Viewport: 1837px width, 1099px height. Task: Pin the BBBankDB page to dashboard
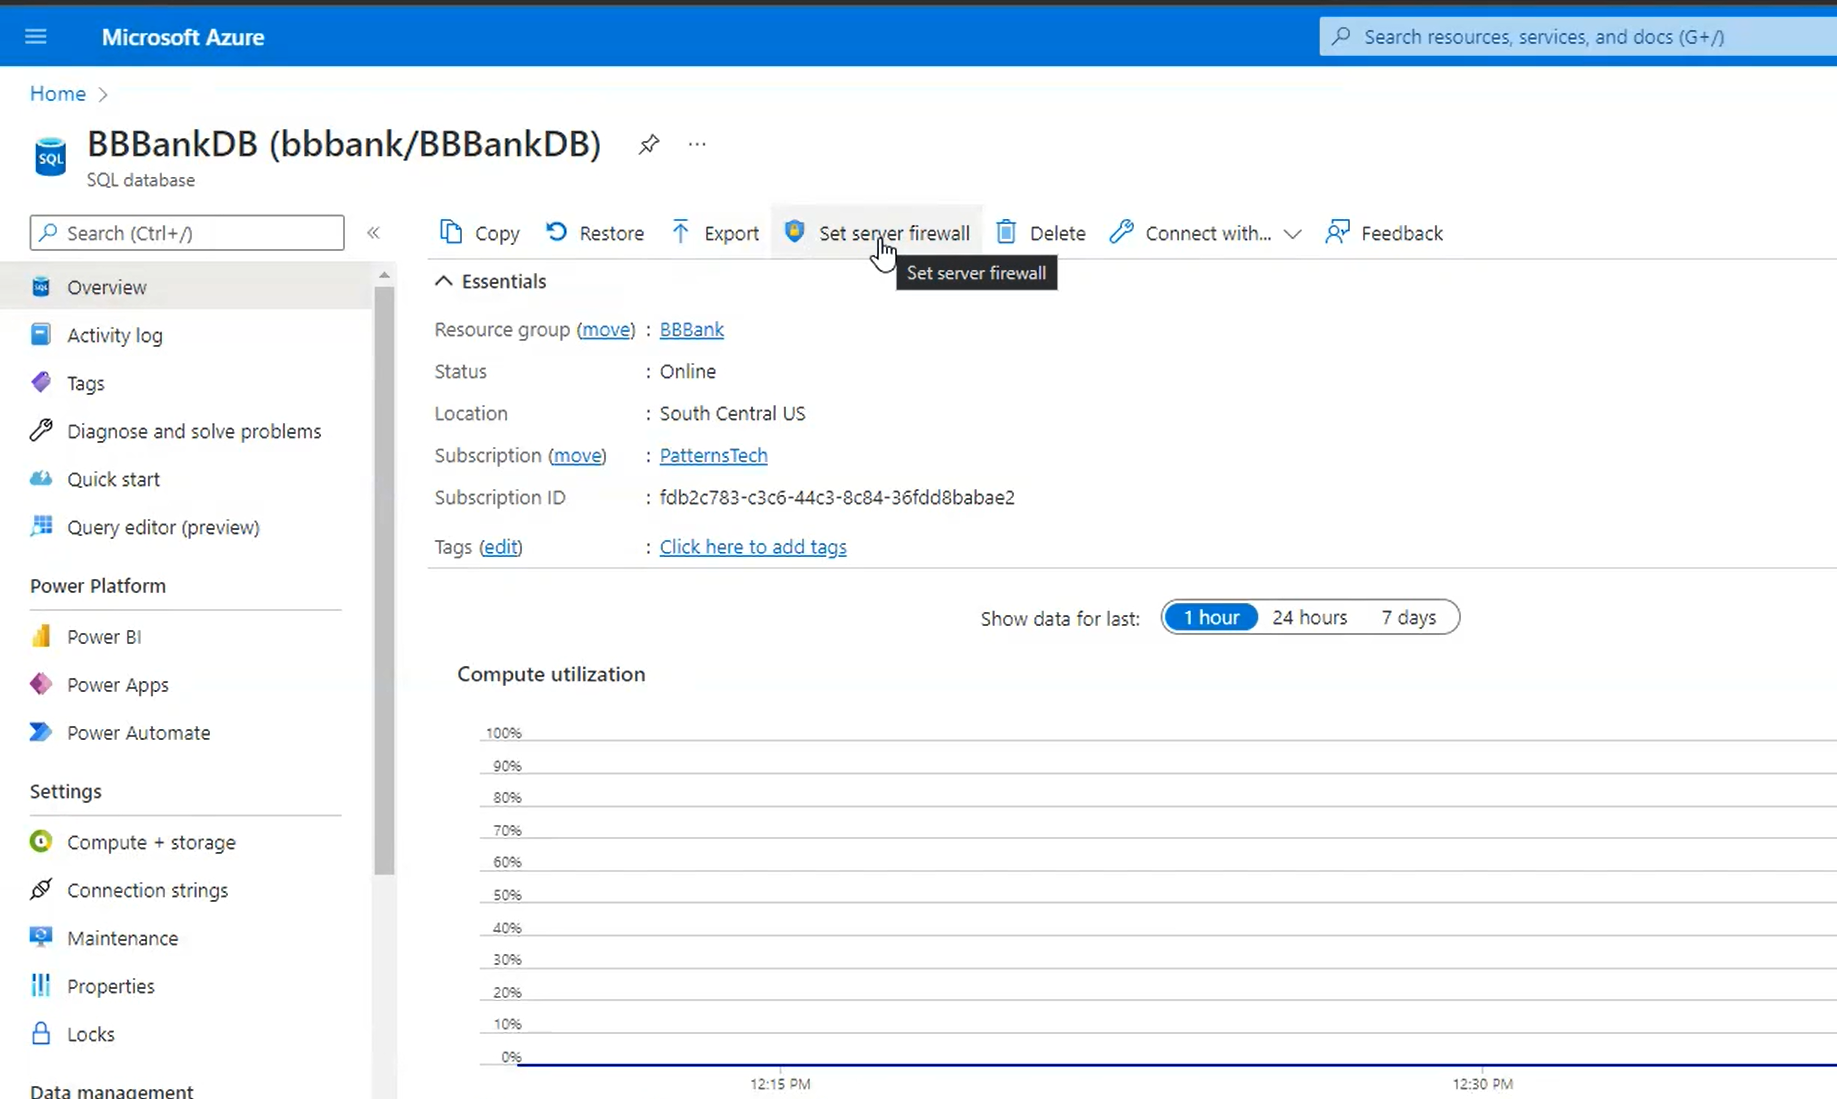[648, 144]
